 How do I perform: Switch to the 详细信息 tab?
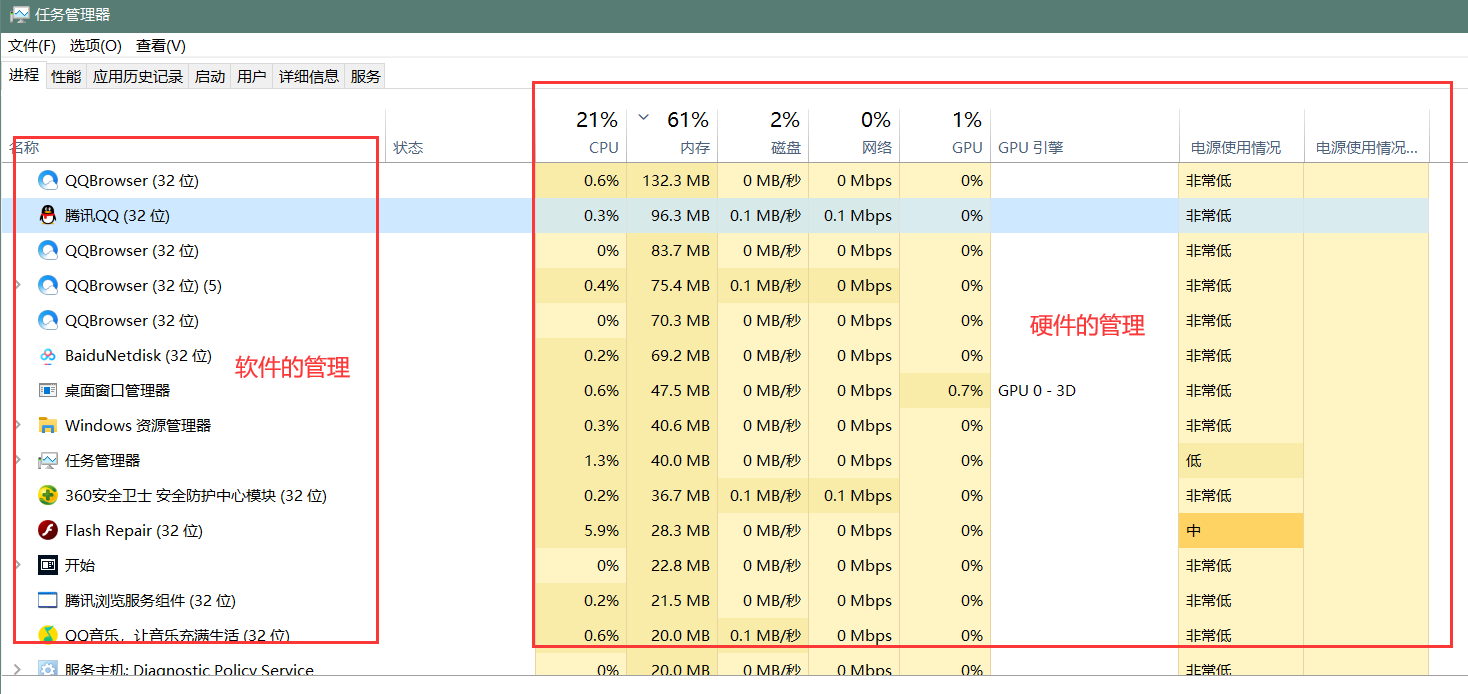coord(309,76)
